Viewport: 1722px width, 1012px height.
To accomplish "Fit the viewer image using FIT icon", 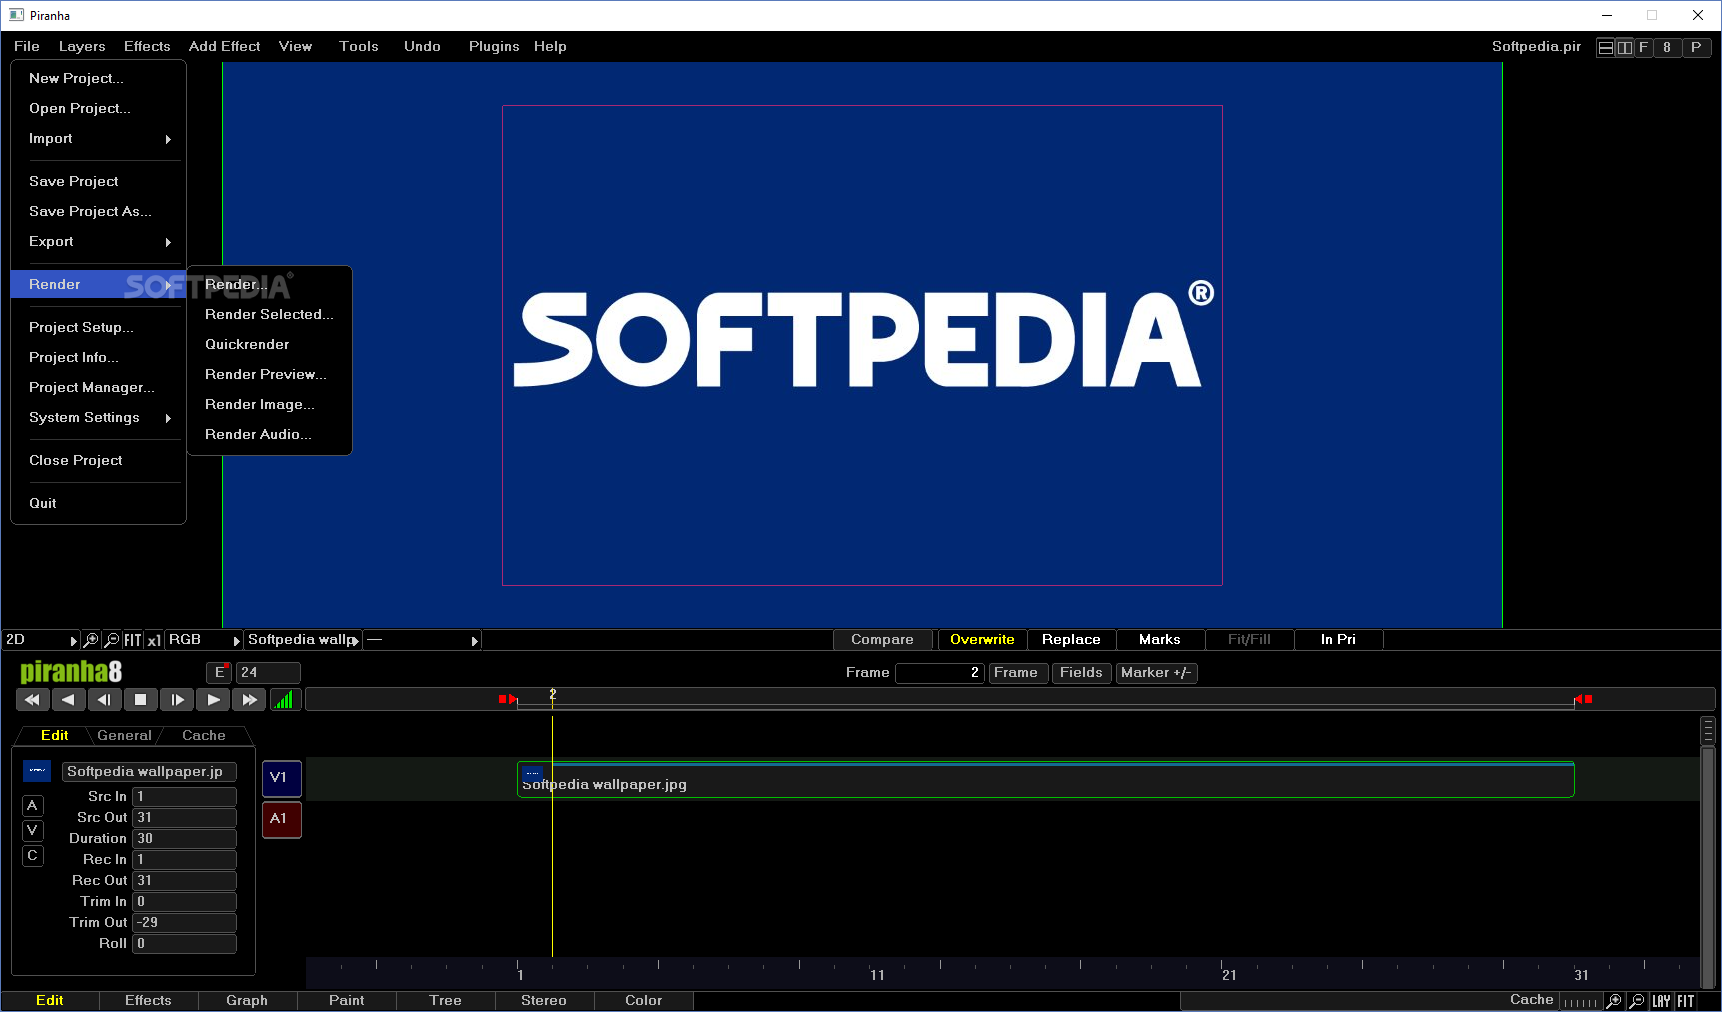I will coord(133,640).
